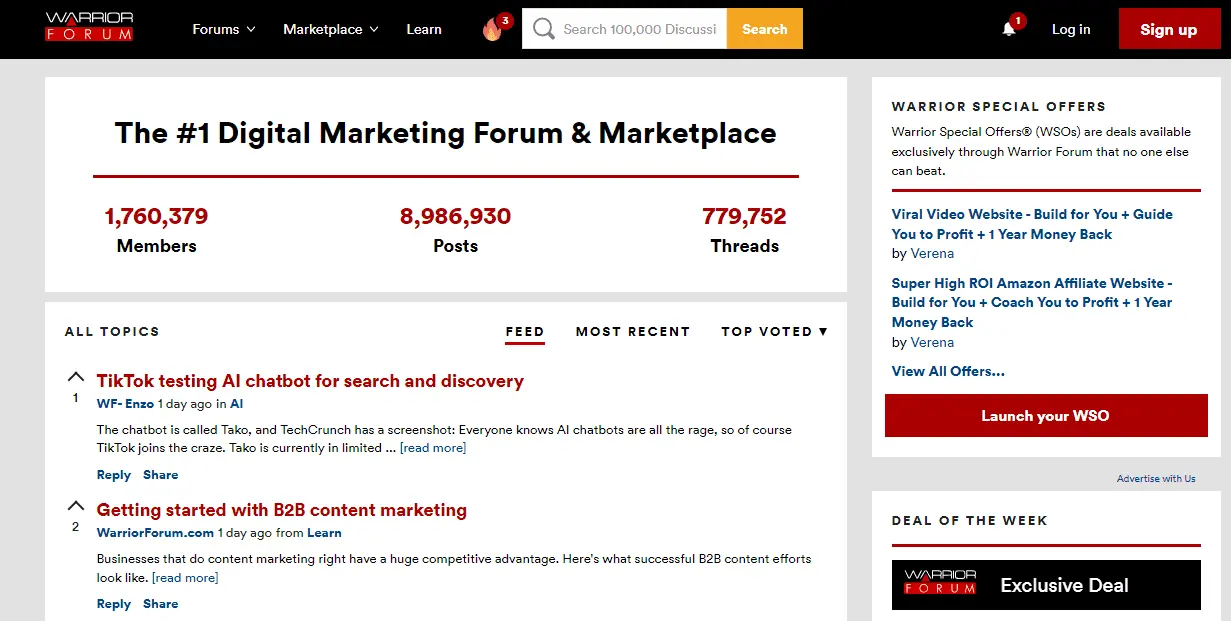Open Super High ROI Amazon Affiliate offer

tap(1032, 302)
